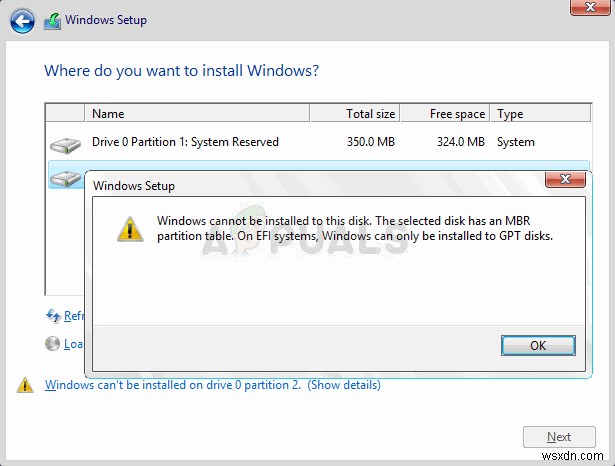Click the Load driver disc icon
The width and height of the screenshot is (615, 466).
(53, 344)
